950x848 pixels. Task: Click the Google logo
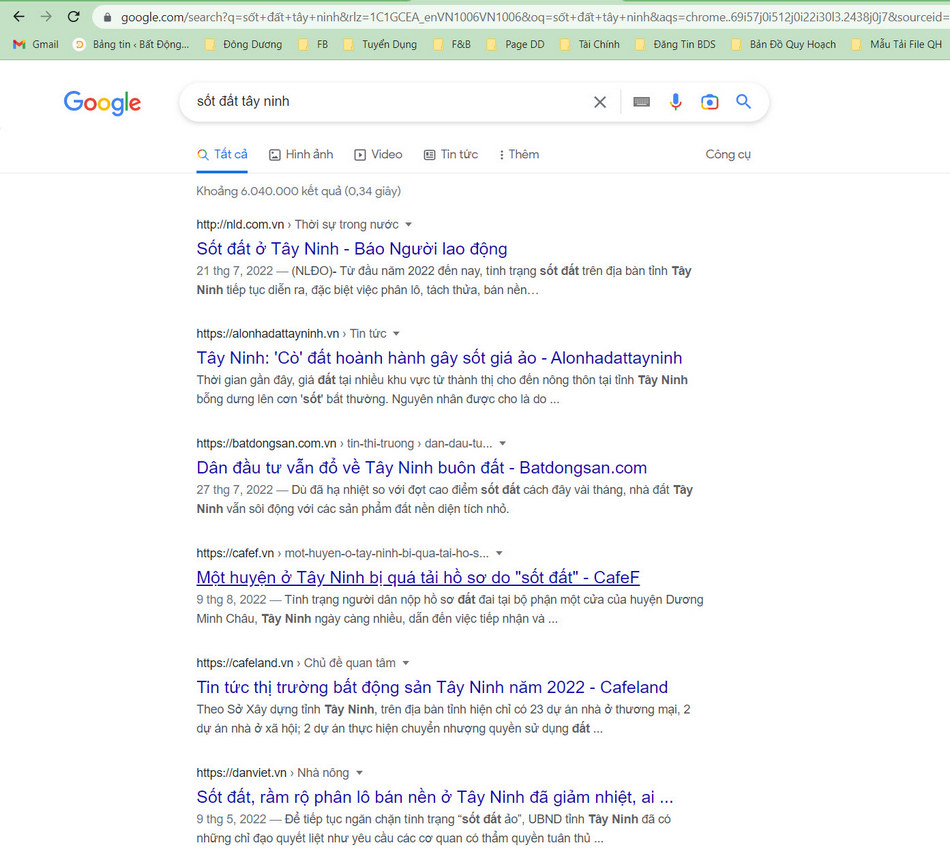[102, 102]
